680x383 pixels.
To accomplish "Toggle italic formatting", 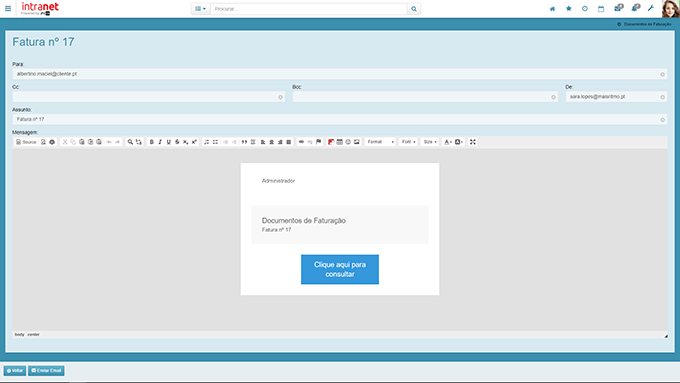I will click(x=160, y=142).
